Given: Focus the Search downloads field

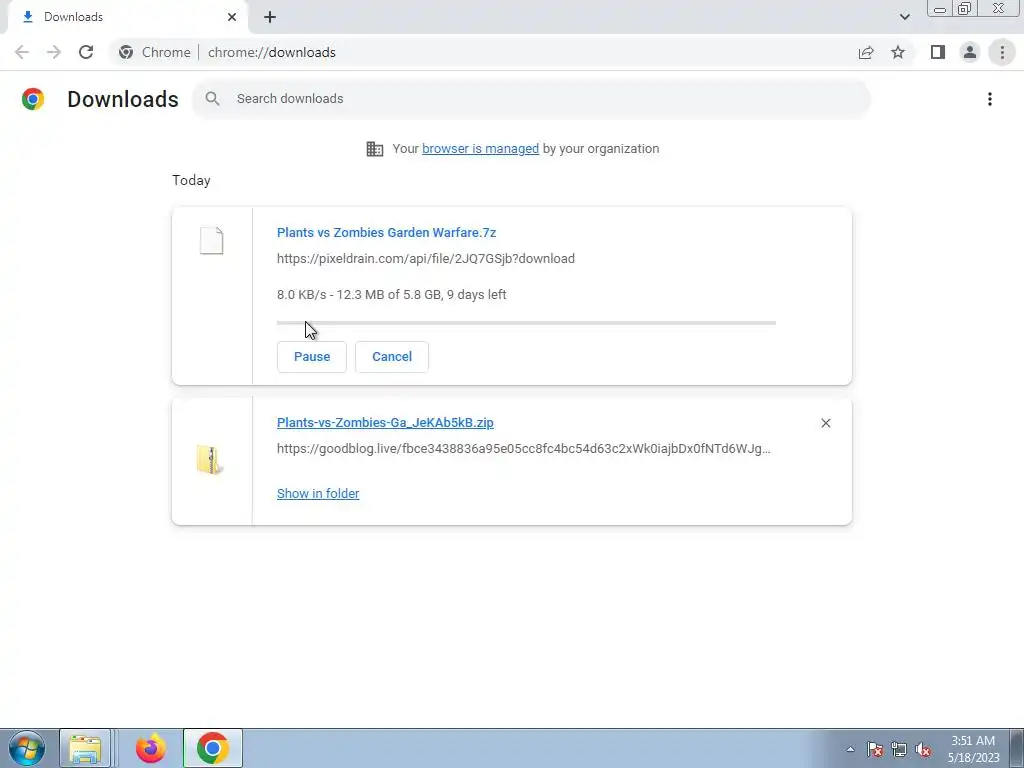Looking at the screenshot, I should click(532, 99).
